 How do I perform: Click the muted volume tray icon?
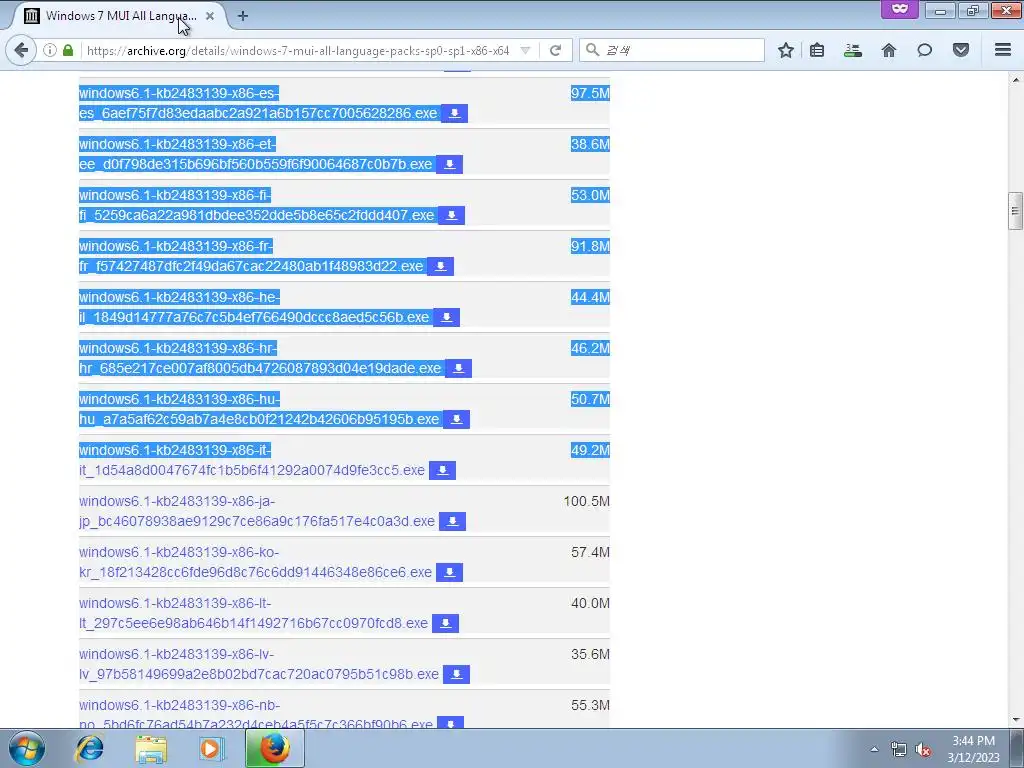click(x=923, y=750)
